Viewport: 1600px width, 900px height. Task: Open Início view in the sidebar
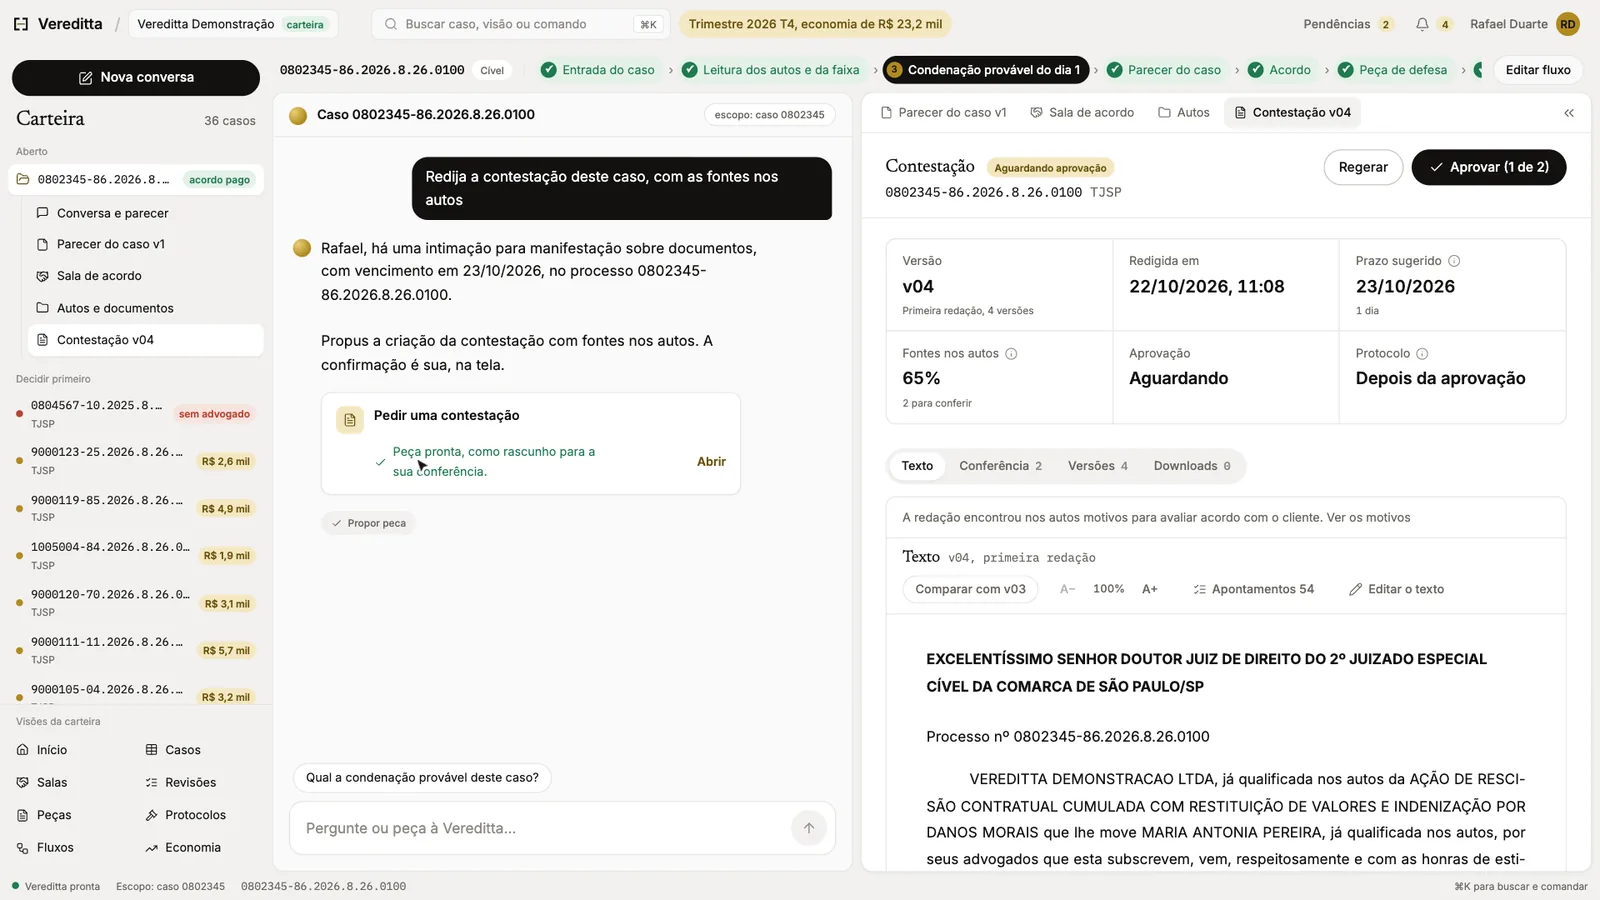click(42, 750)
